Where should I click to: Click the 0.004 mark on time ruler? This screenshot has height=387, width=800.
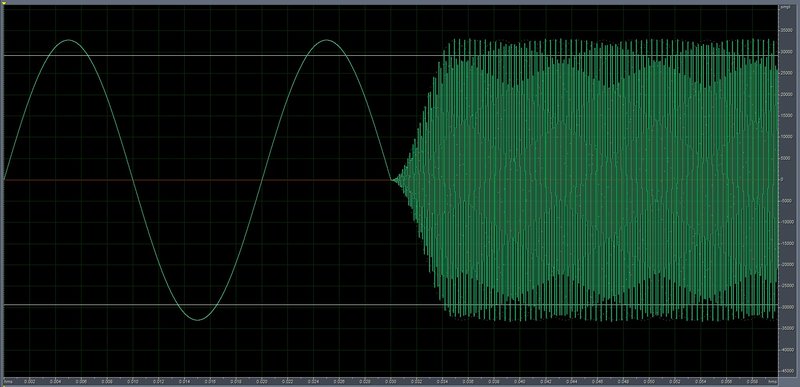pyautogui.click(x=56, y=381)
